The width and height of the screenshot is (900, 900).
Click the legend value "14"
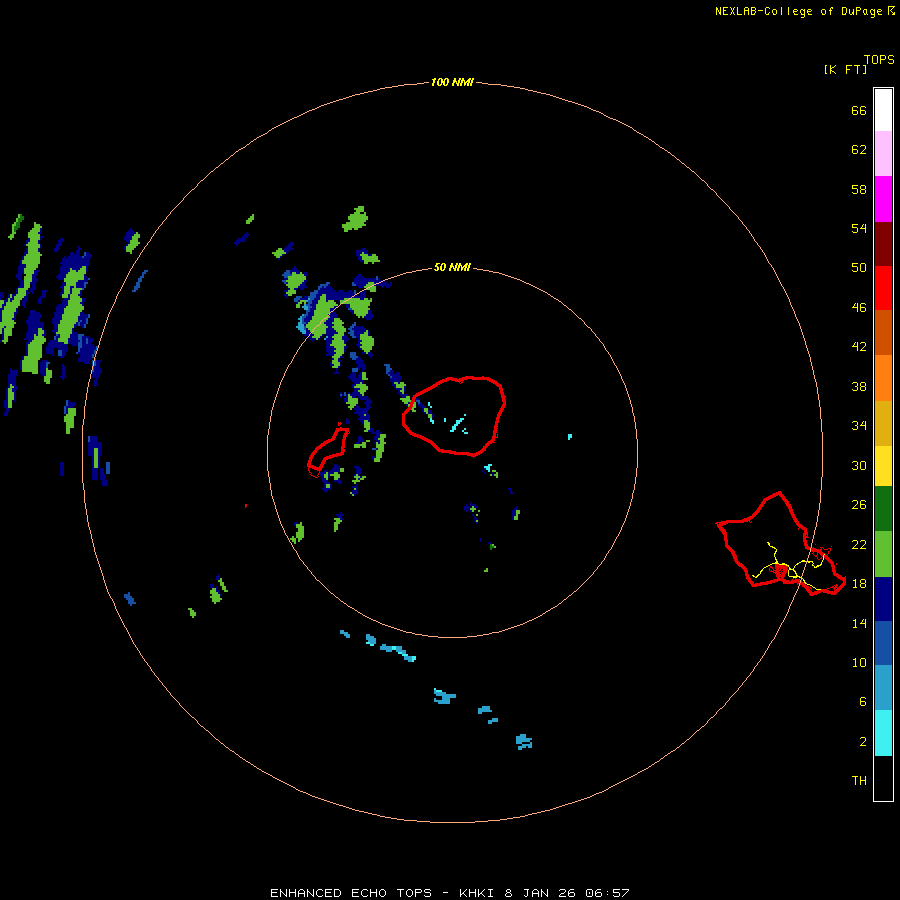point(859,623)
